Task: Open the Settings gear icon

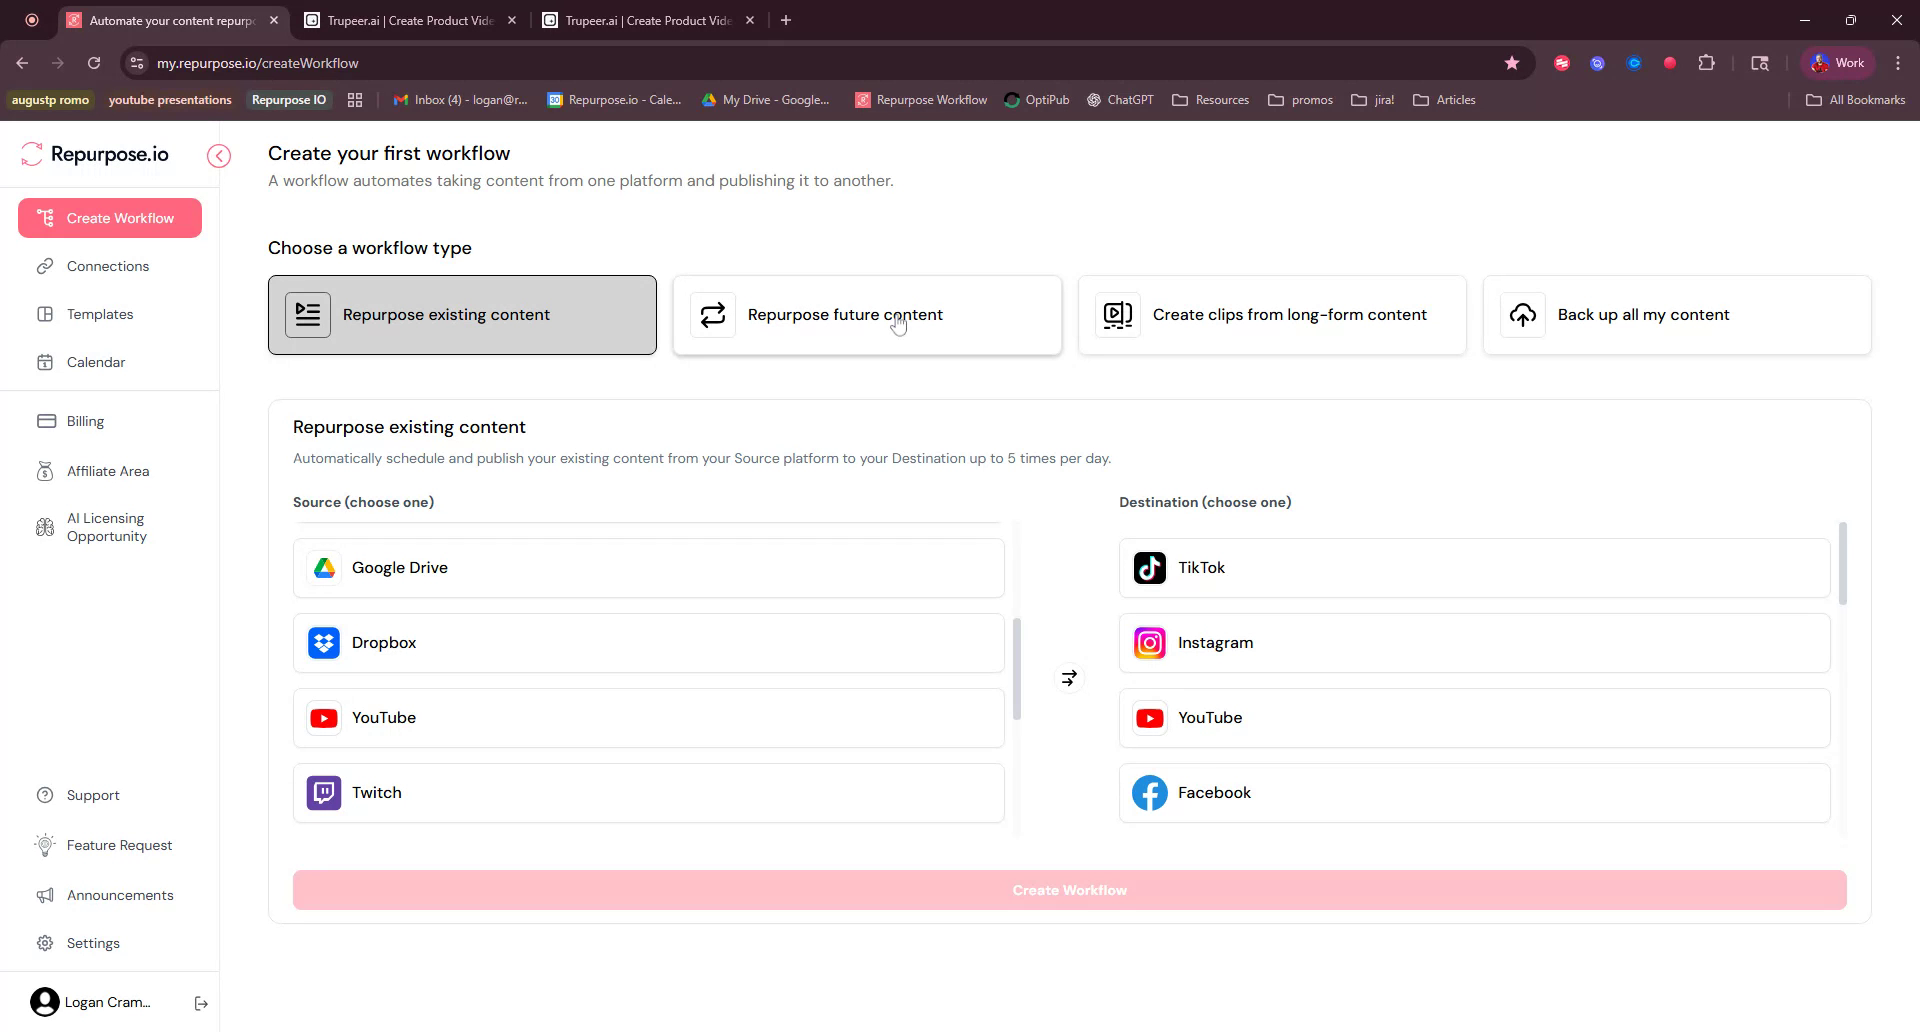Action: pyautogui.click(x=46, y=943)
